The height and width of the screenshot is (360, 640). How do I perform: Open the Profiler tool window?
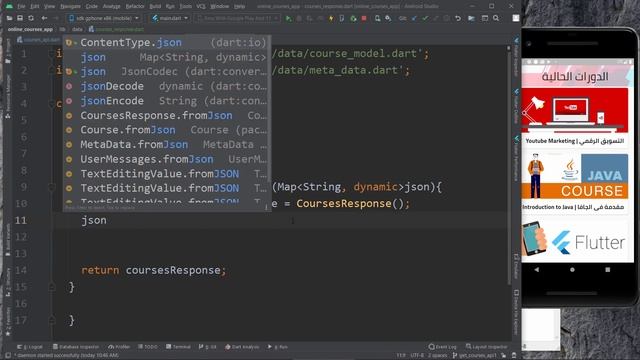click(119, 347)
